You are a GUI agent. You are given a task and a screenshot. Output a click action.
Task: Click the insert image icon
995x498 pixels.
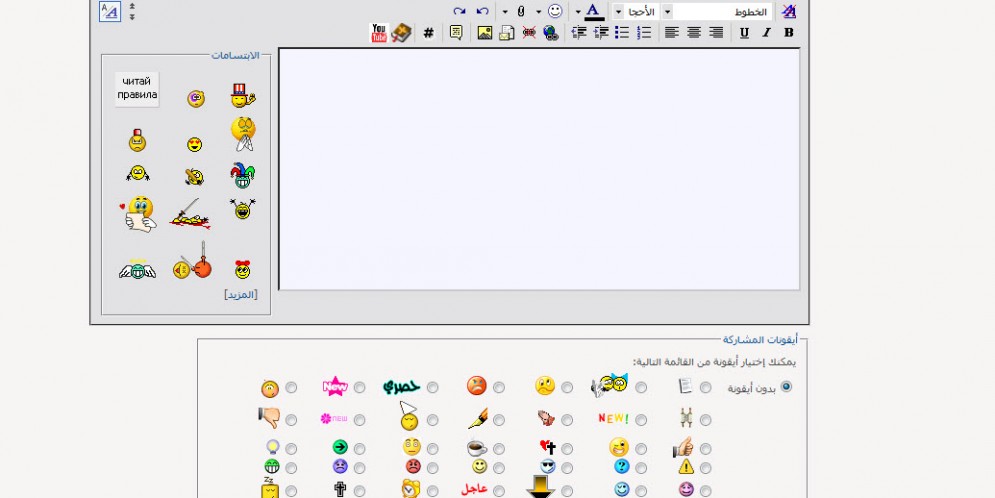pos(485,33)
